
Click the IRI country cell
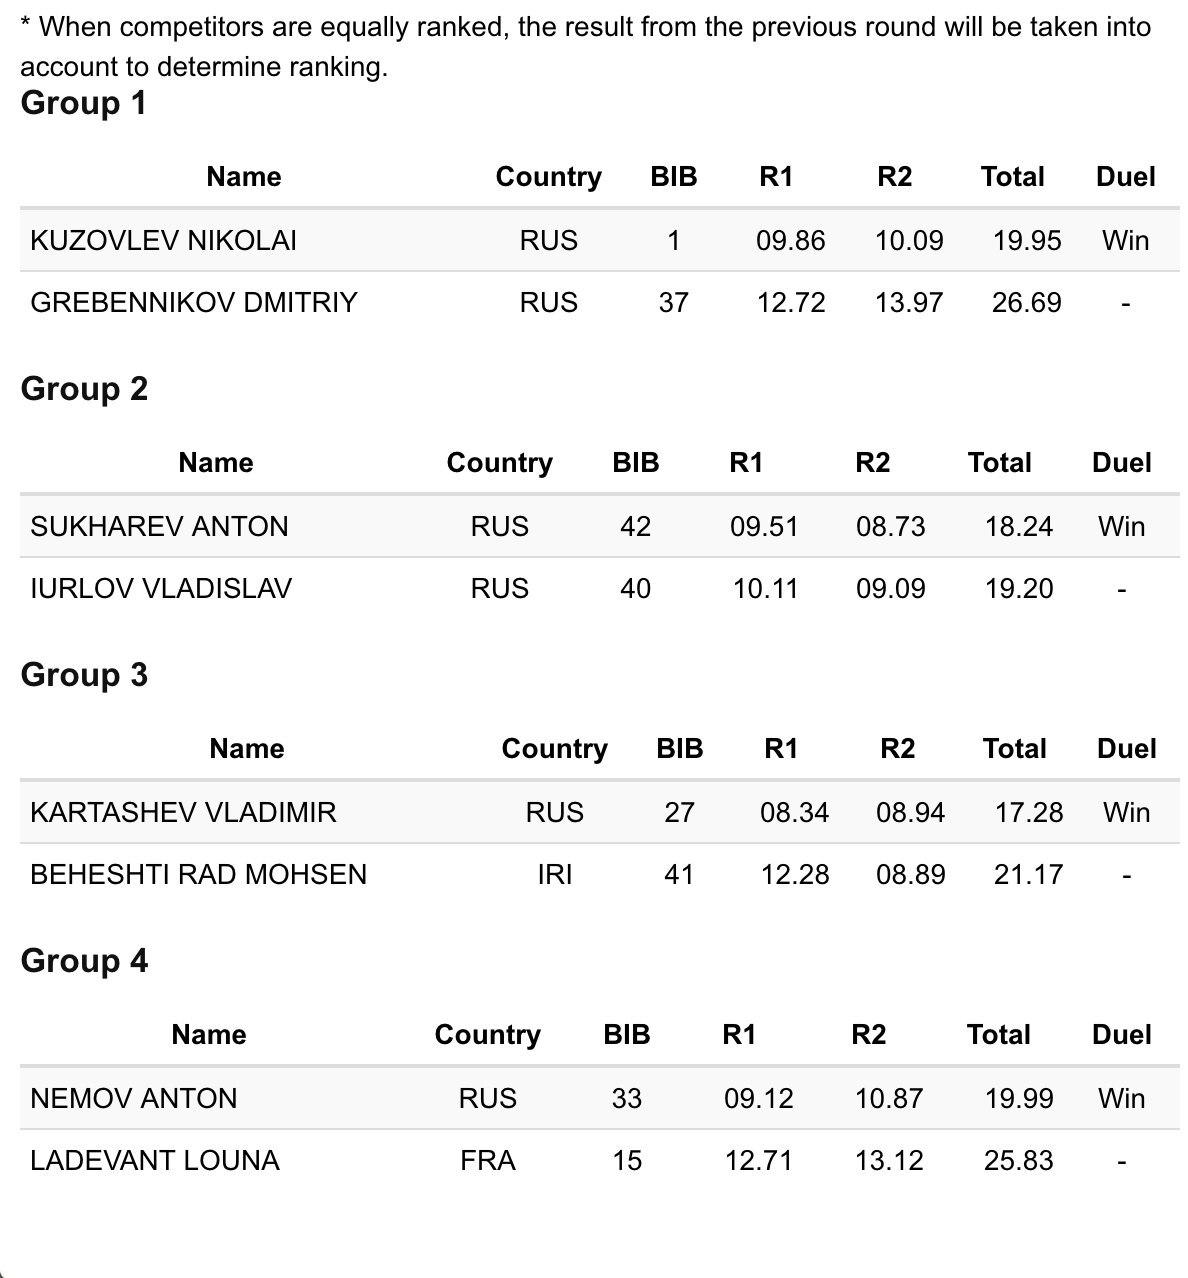point(554,874)
